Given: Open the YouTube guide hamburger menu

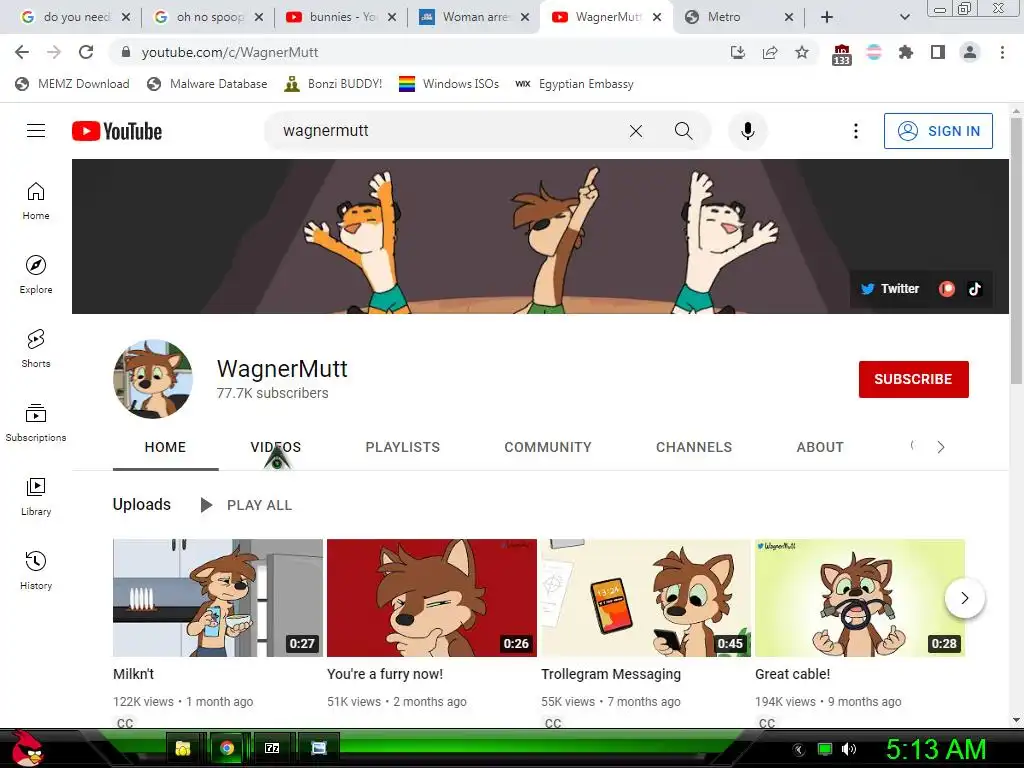Looking at the screenshot, I should 36,131.
